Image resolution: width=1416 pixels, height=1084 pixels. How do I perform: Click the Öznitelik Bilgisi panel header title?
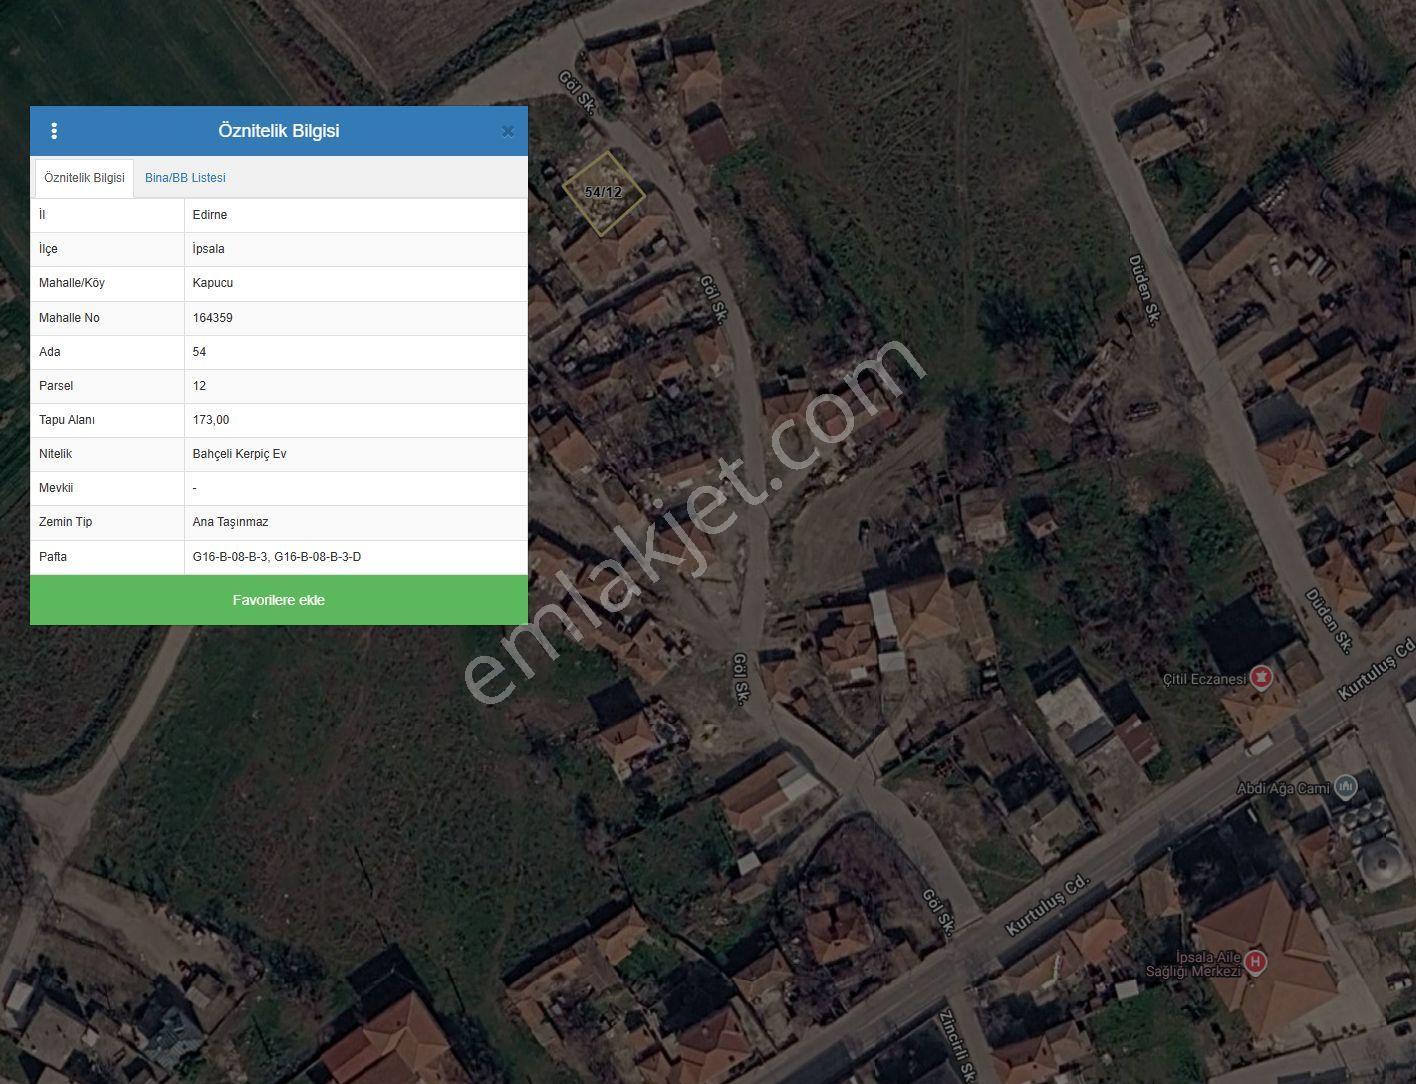[x=279, y=131]
